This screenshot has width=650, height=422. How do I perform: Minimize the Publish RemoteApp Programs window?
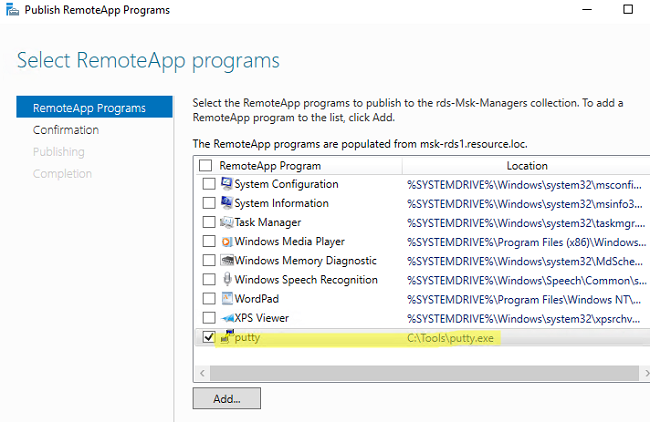587,10
